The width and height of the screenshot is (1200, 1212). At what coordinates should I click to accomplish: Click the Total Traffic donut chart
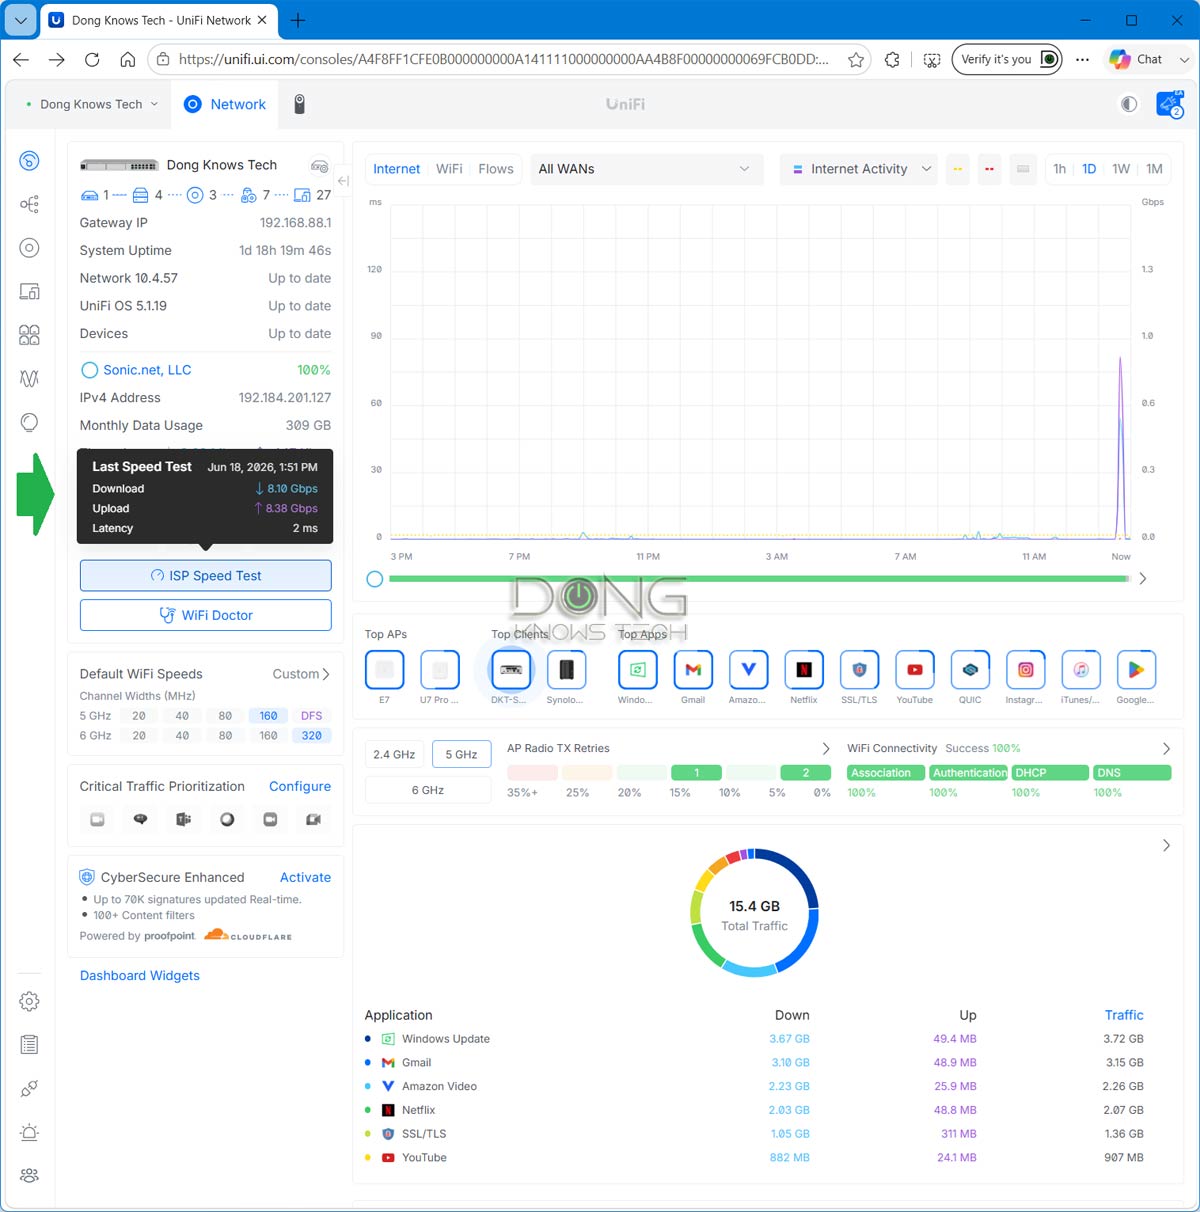pyautogui.click(x=755, y=913)
